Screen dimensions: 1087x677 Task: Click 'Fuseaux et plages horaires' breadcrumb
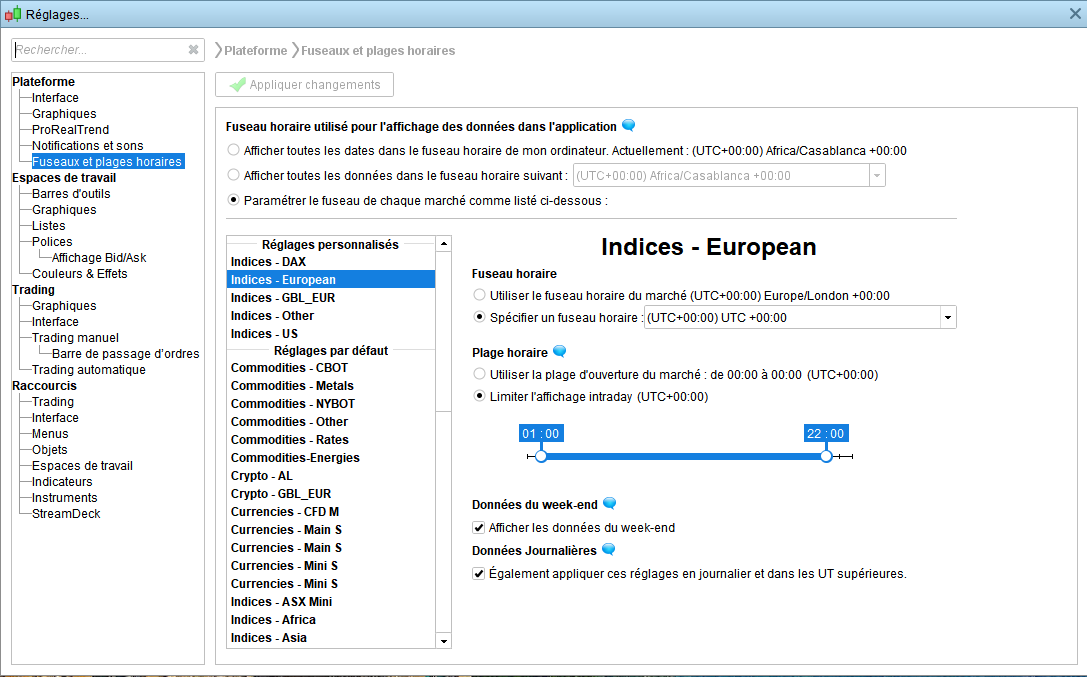[x=378, y=51]
